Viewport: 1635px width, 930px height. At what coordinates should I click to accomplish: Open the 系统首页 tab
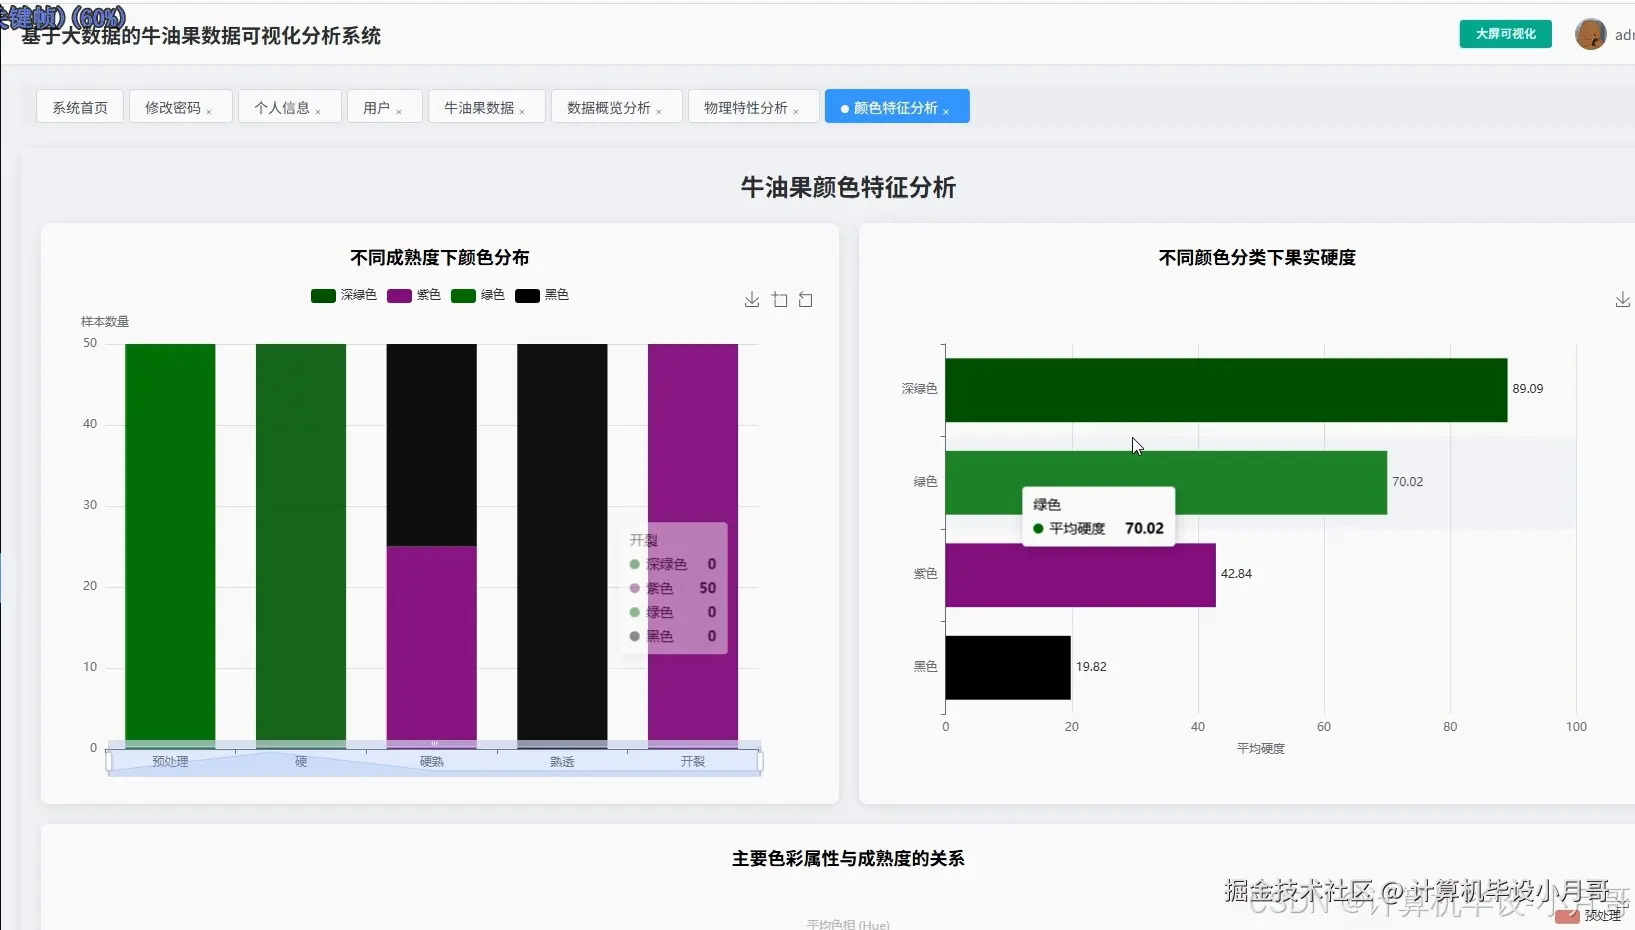(79, 106)
